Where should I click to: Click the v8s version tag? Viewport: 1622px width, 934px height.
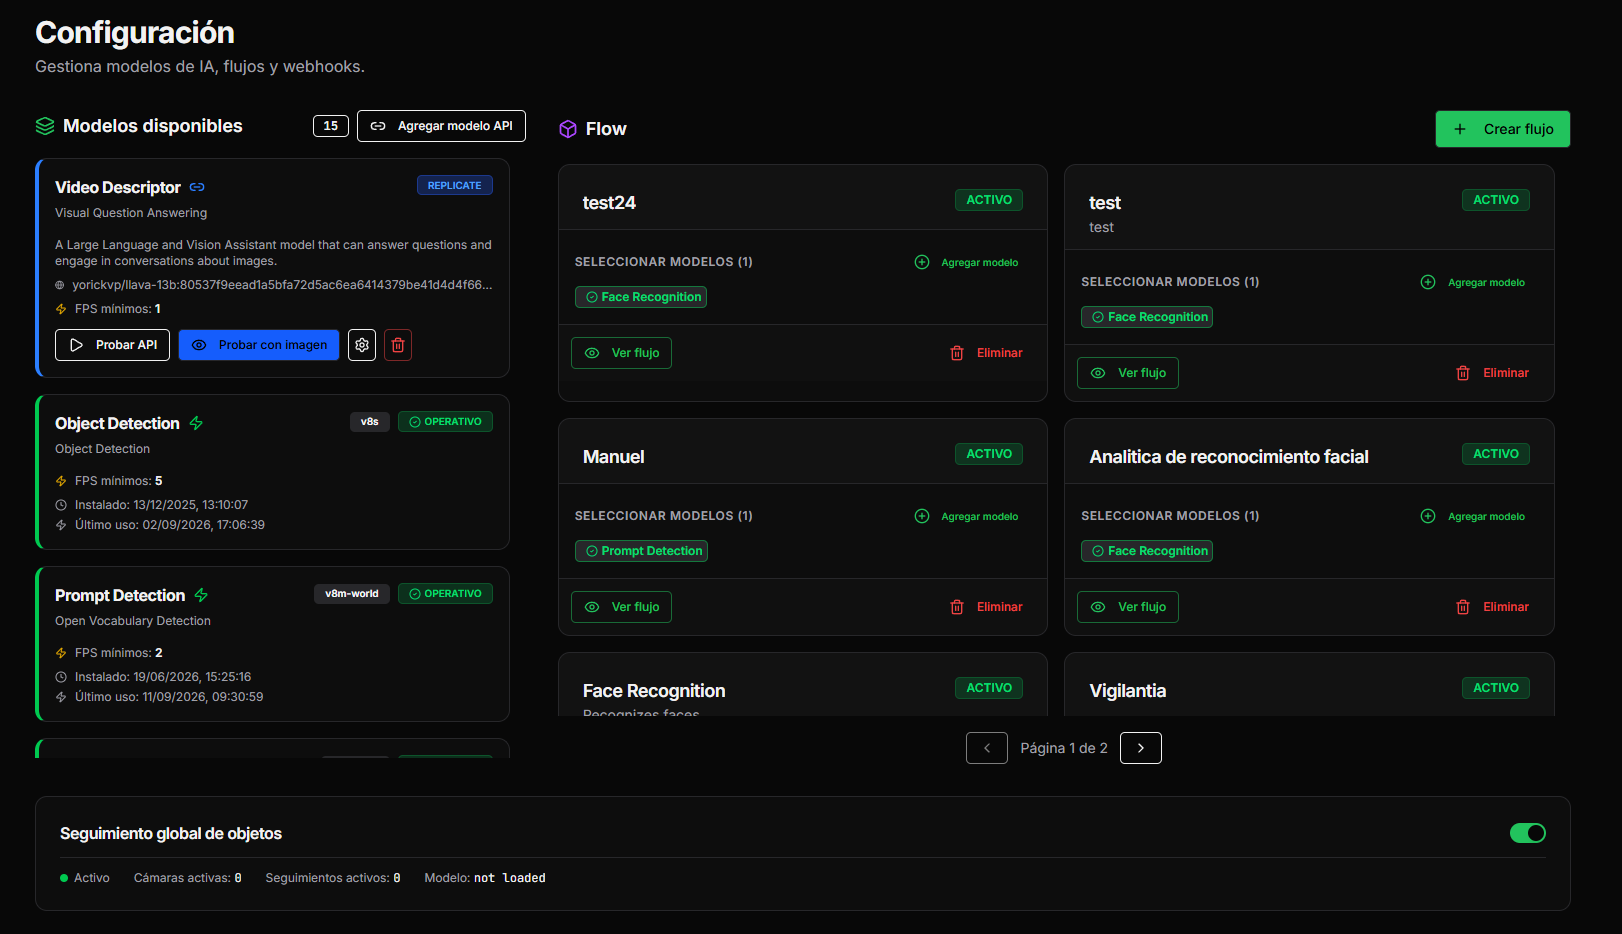(x=369, y=422)
